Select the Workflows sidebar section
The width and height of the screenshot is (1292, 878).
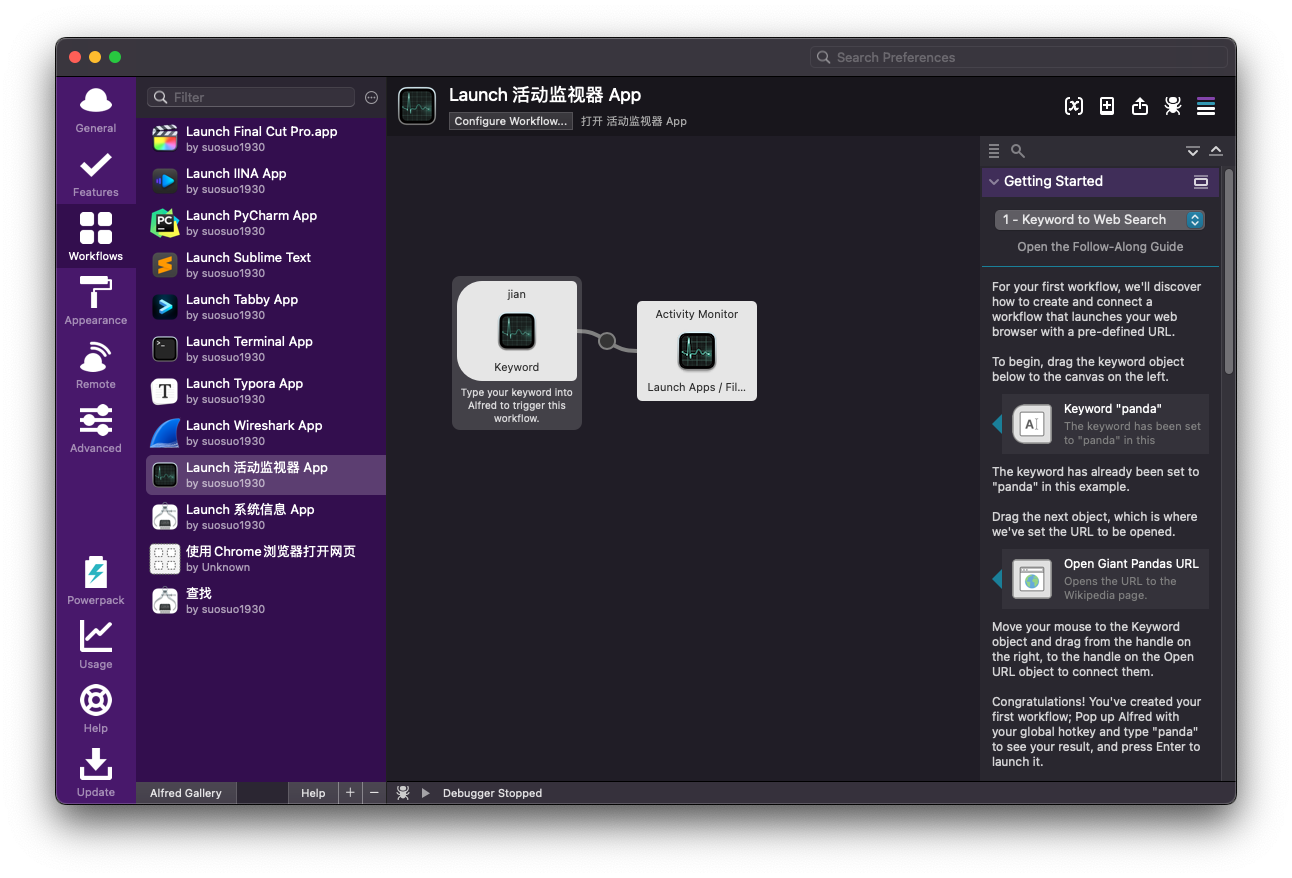(x=96, y=238)
